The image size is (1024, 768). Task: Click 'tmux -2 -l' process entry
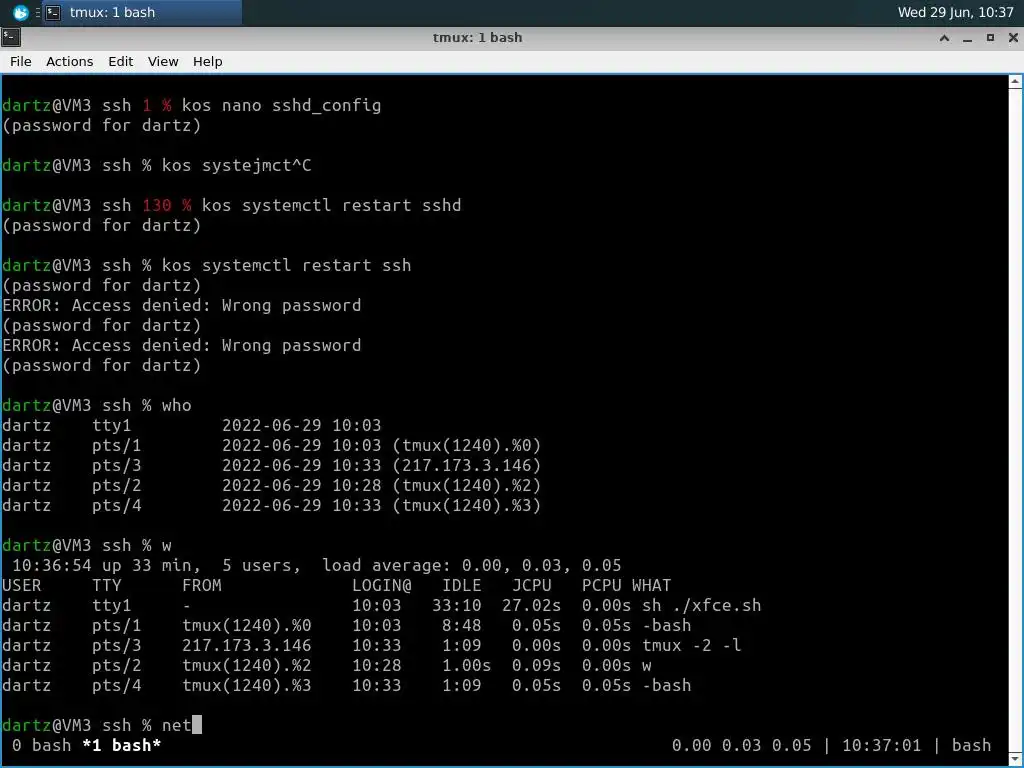click(692, 645)
